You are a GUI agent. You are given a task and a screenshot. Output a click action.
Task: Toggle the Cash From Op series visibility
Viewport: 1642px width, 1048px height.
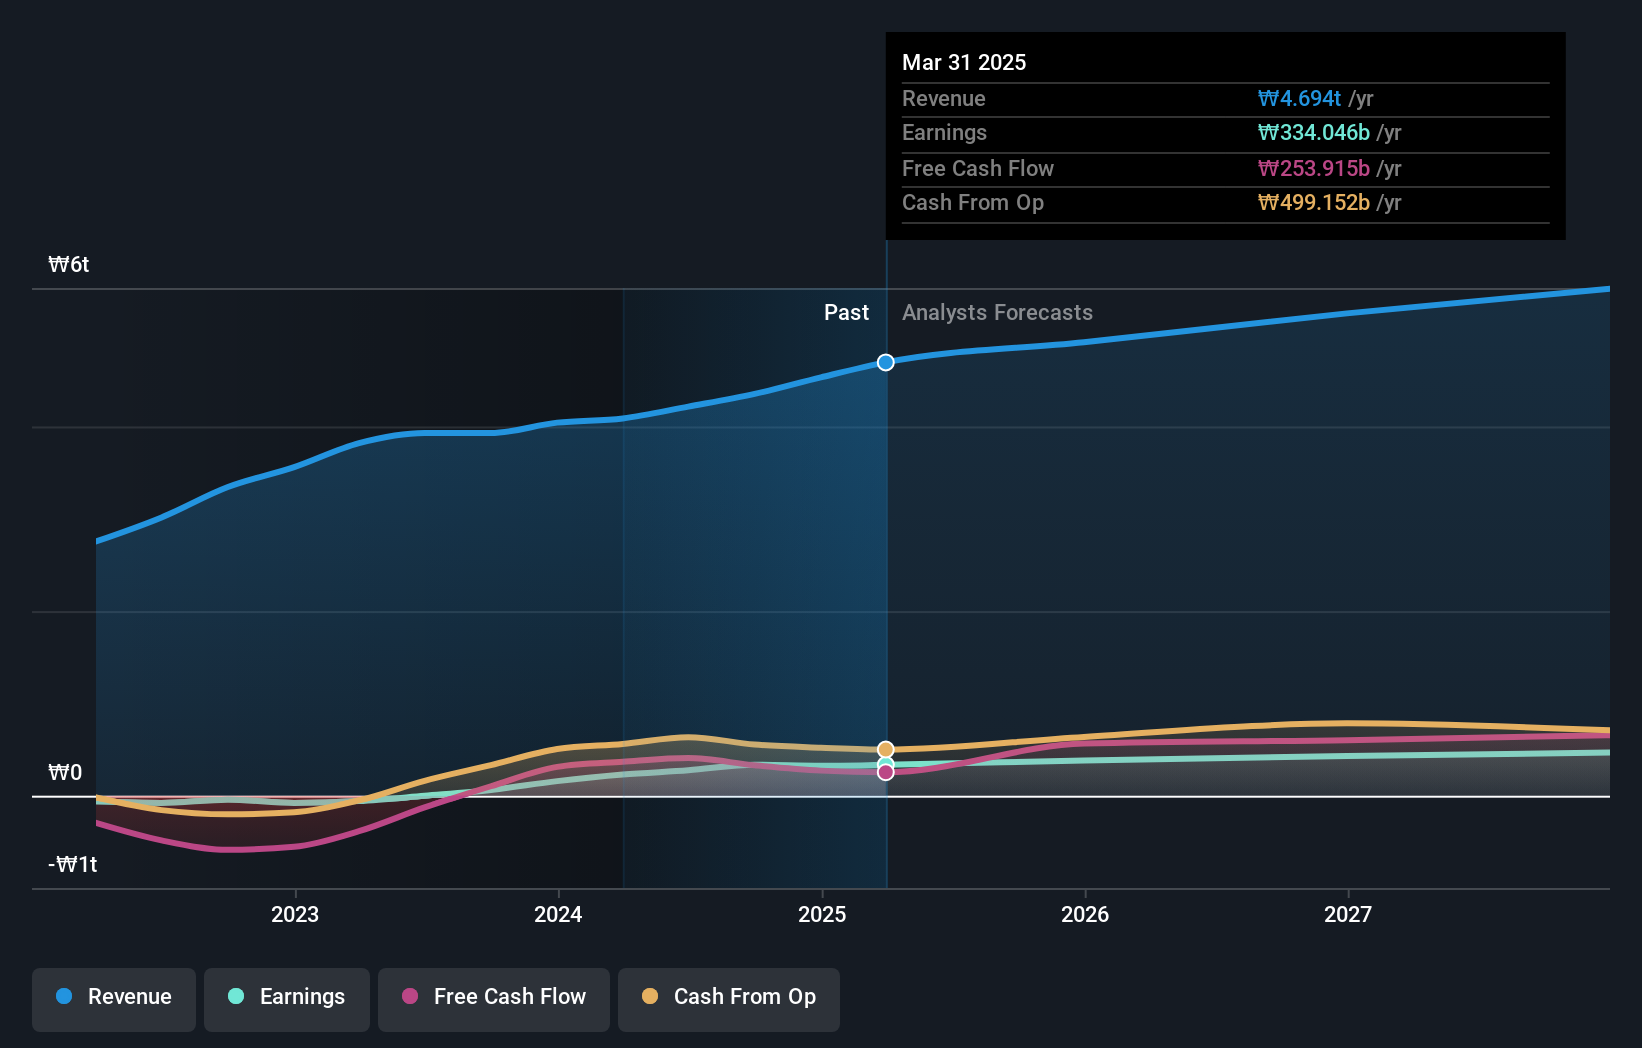[x=728, y=997]
